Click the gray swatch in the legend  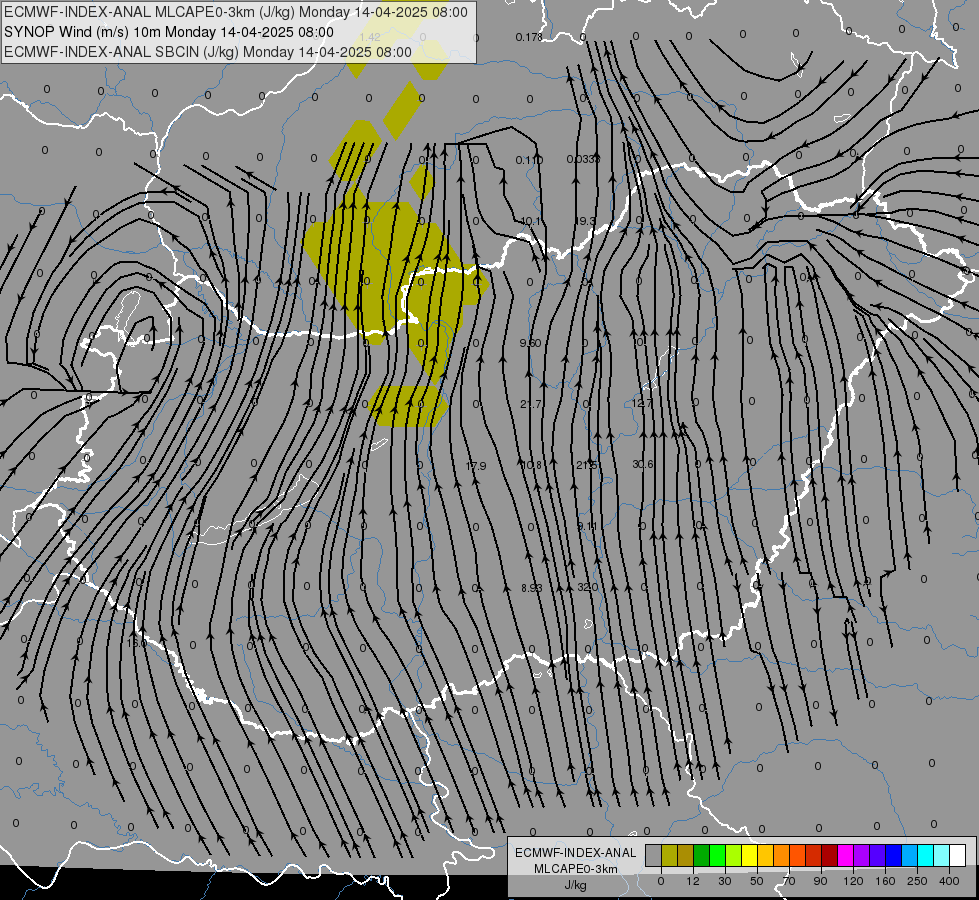pos(653,855)
